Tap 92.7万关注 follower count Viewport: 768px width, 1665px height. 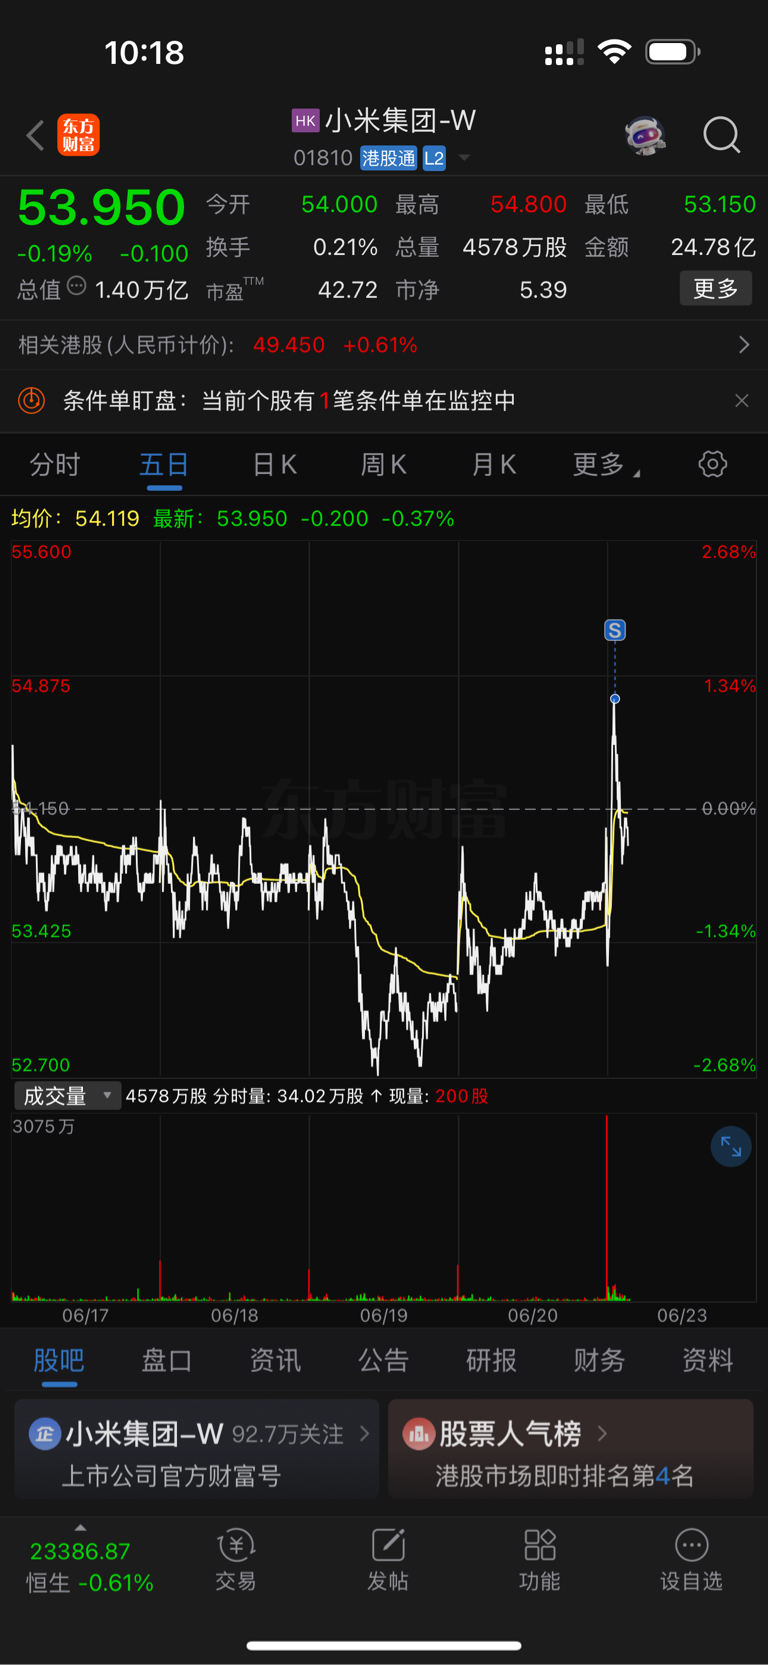click(x=288, y=1434)
